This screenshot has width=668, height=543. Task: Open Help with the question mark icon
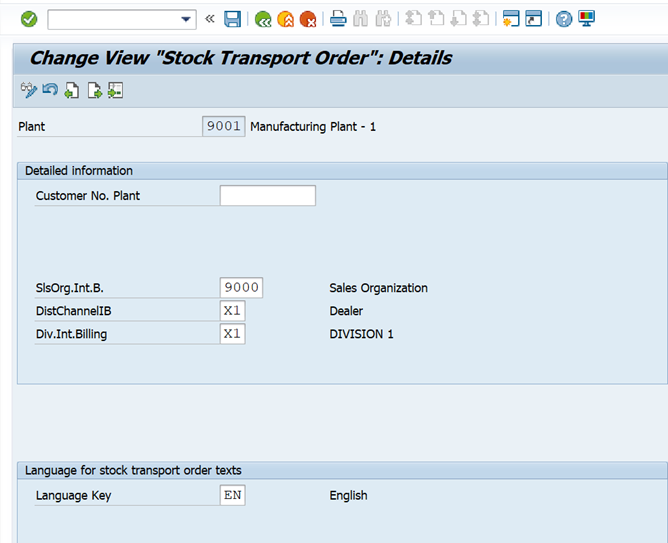(x=564, y=19)
